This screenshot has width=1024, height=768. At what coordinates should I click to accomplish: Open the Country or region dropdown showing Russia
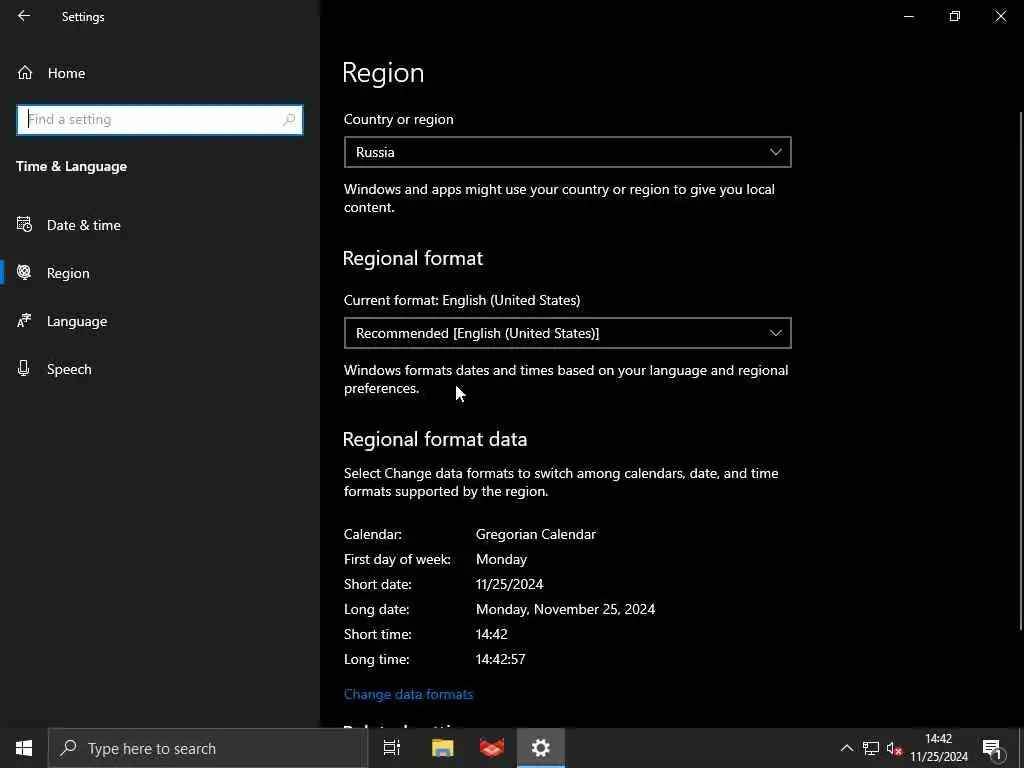click(x=568, y=152)
